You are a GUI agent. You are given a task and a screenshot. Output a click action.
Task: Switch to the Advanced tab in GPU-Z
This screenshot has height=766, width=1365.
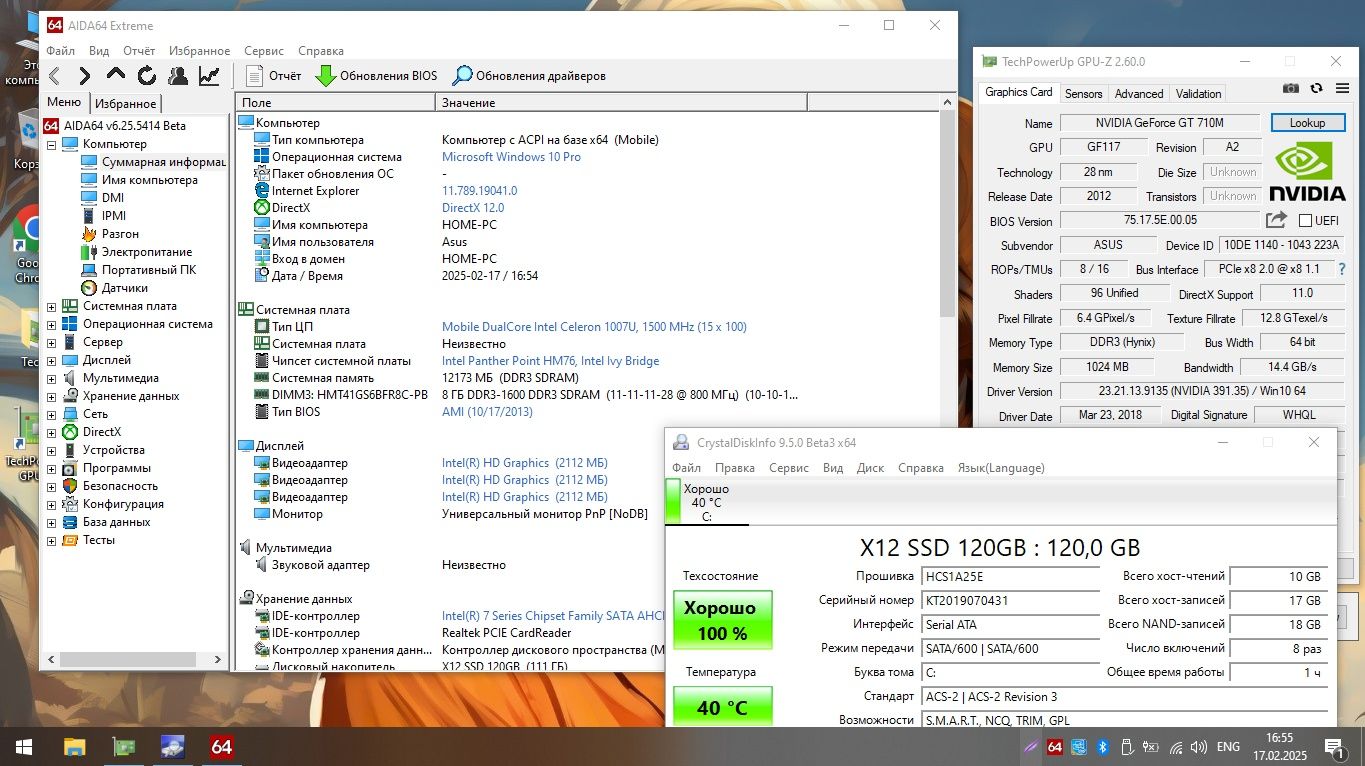[x=1139, y=94]
